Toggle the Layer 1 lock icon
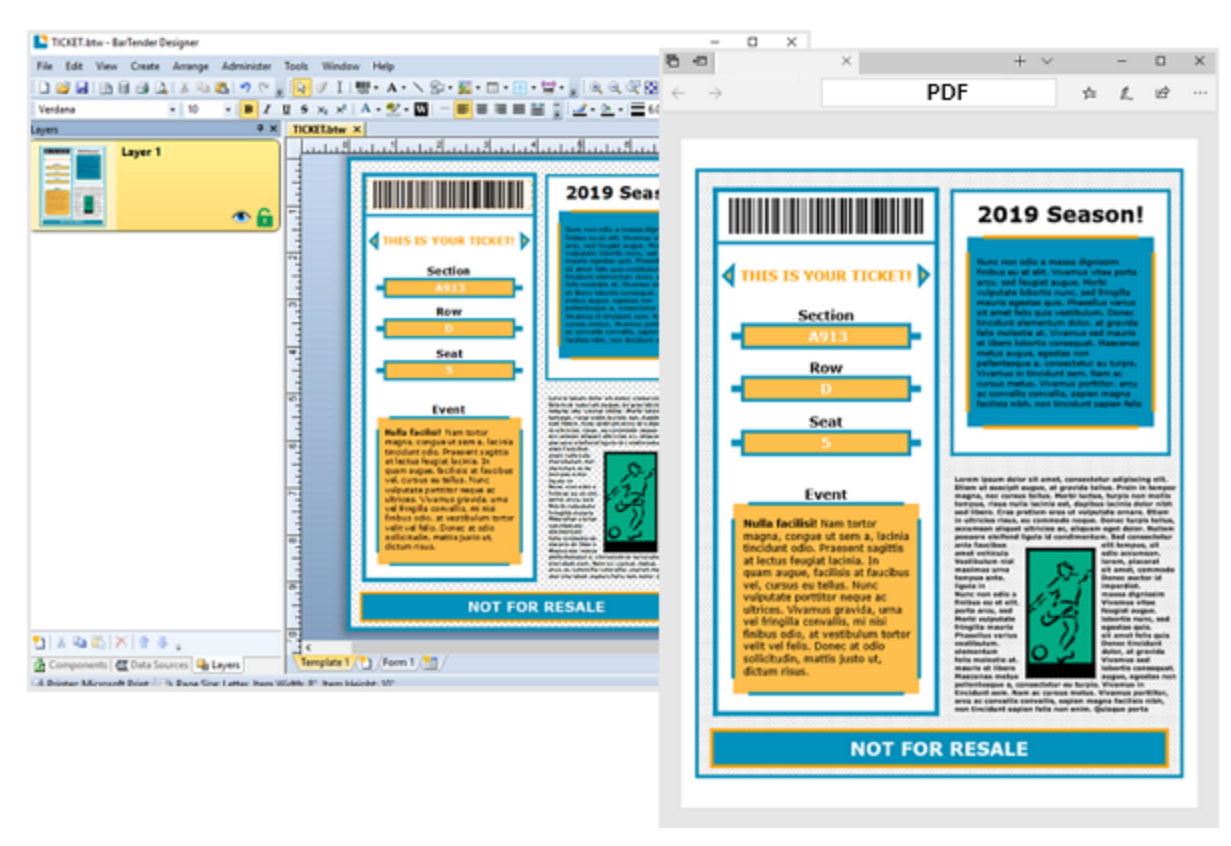Image resolution: width=1231 pixels, height=846 pixels. coord(264,216)
